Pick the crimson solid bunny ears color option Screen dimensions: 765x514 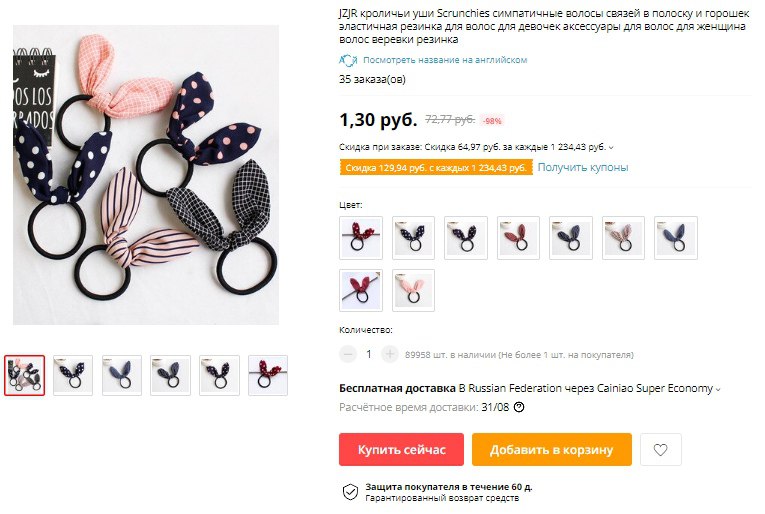pyautogui.click(x=361, y=290)
